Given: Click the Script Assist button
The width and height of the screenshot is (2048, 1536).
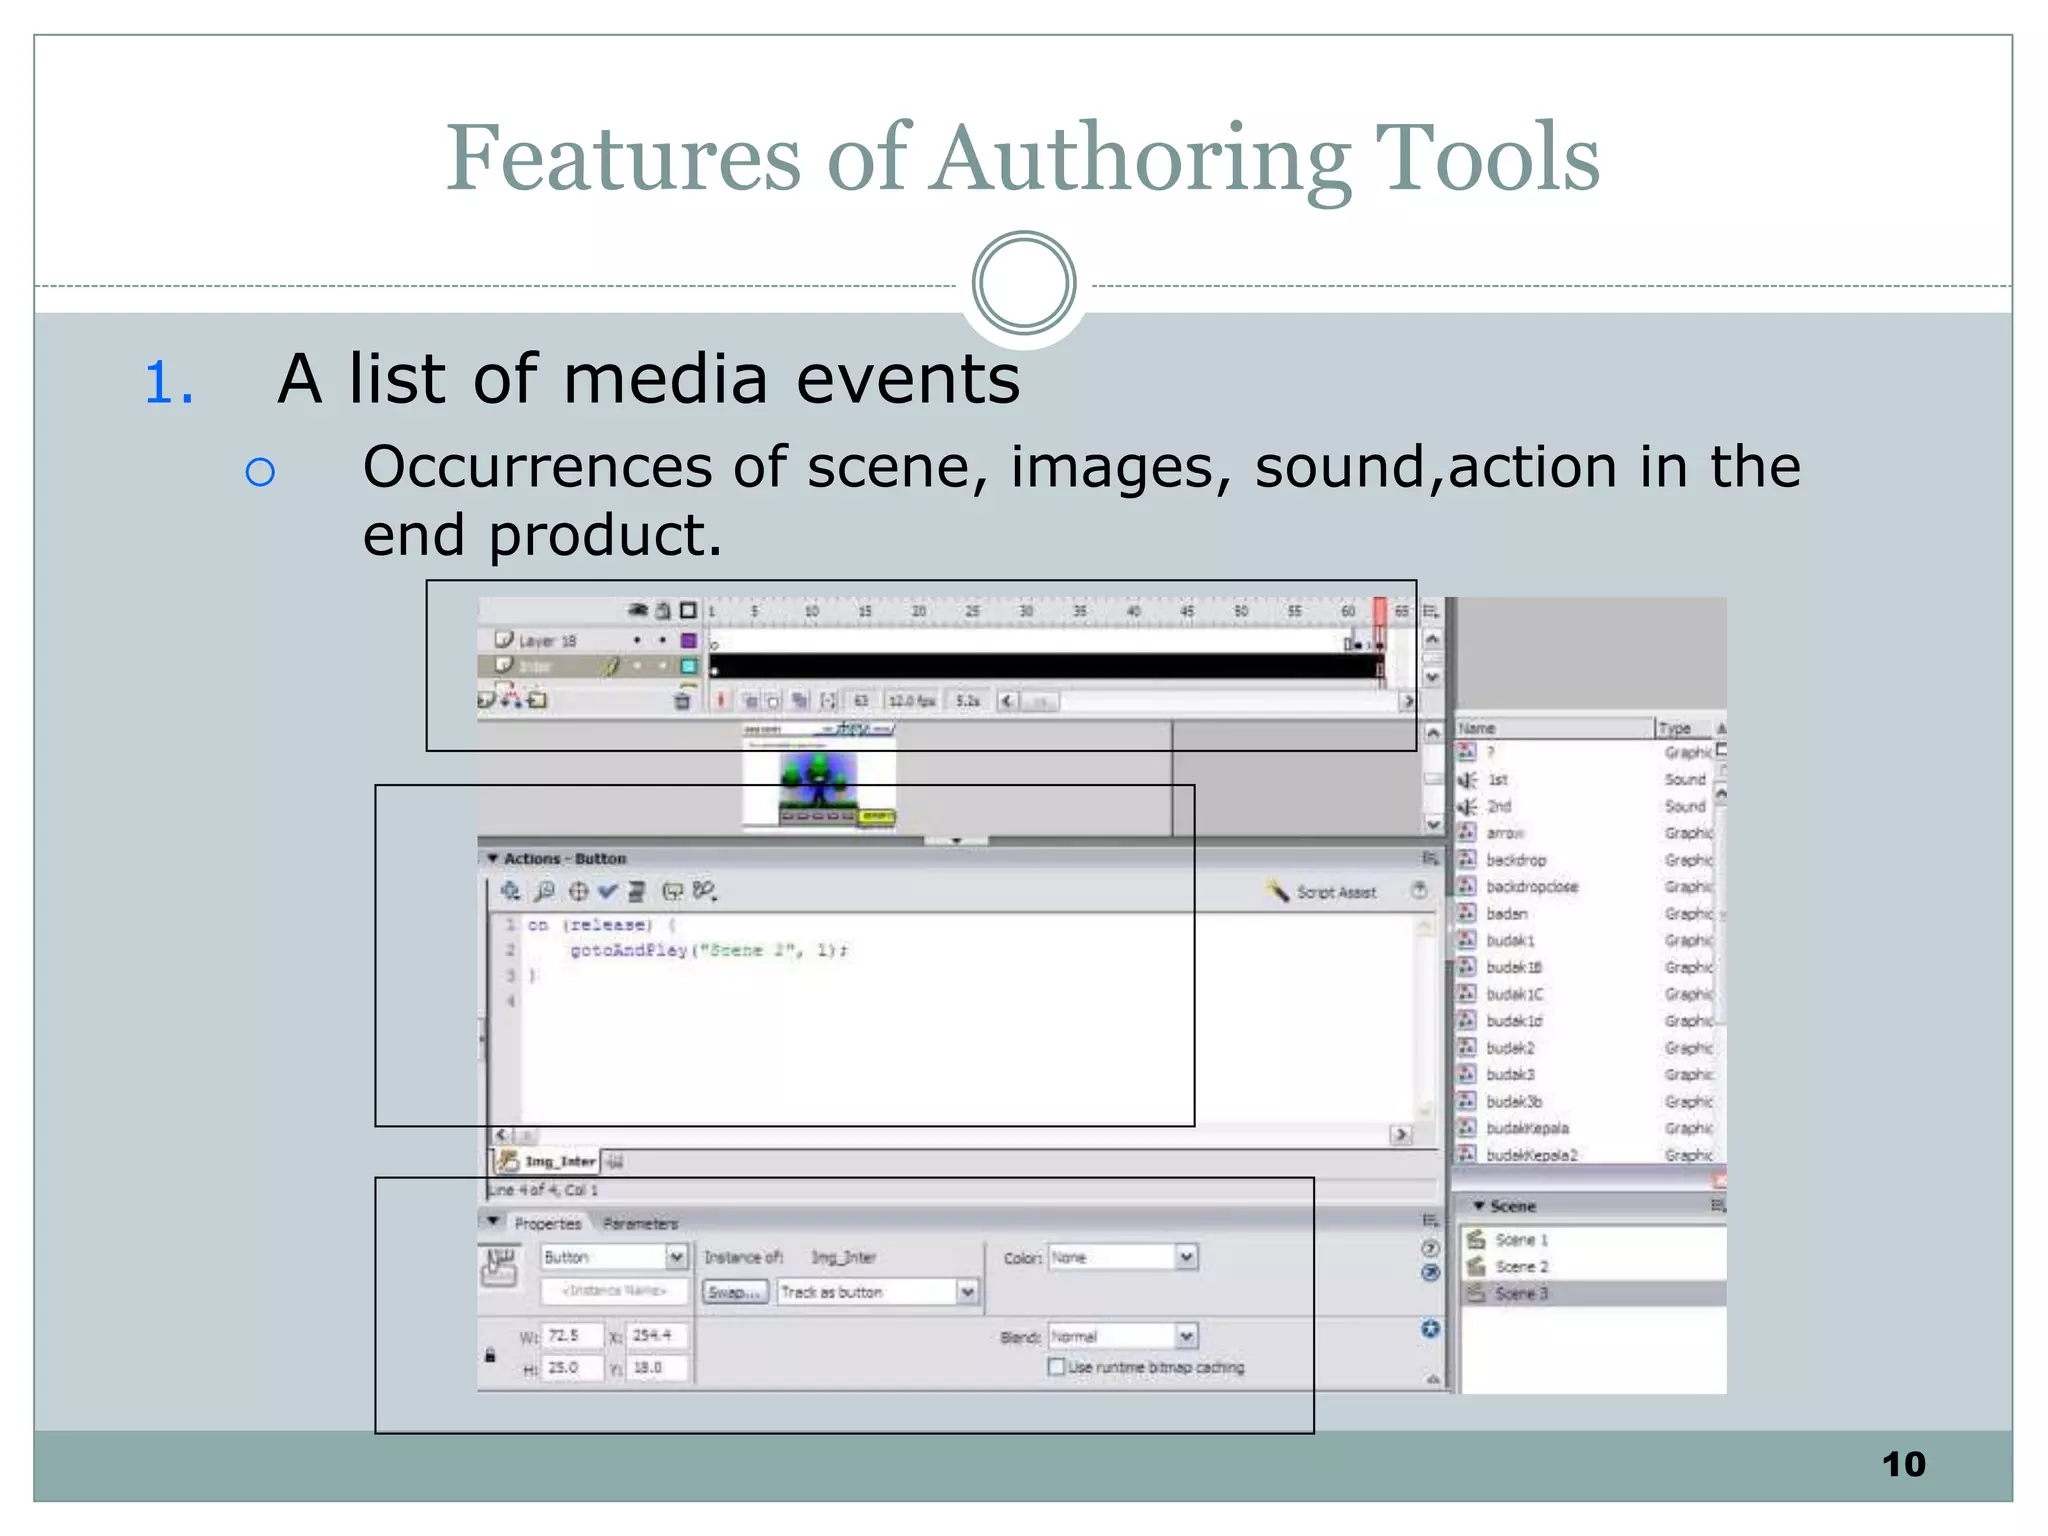Looking at the screenshot, I should pos(1322,891).
